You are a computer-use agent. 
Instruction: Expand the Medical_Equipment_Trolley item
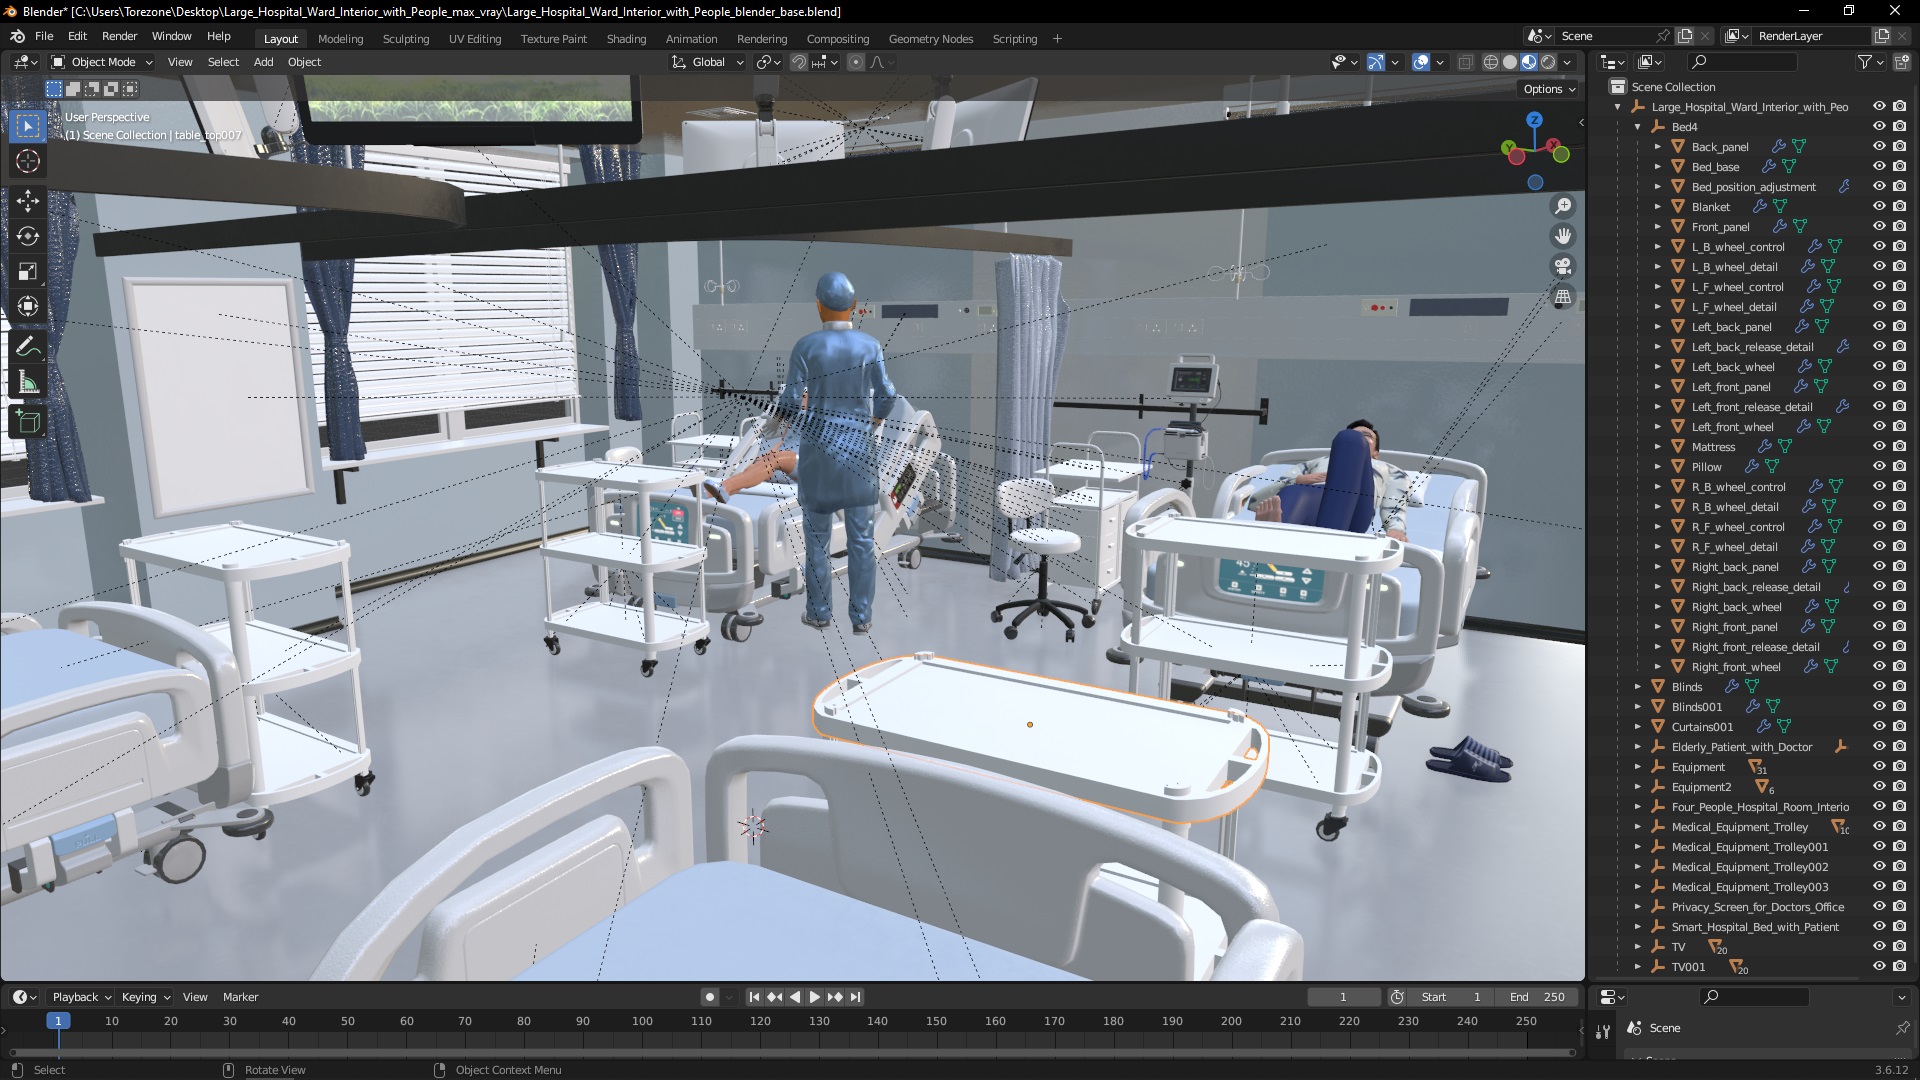click(x=1637, y=827)
